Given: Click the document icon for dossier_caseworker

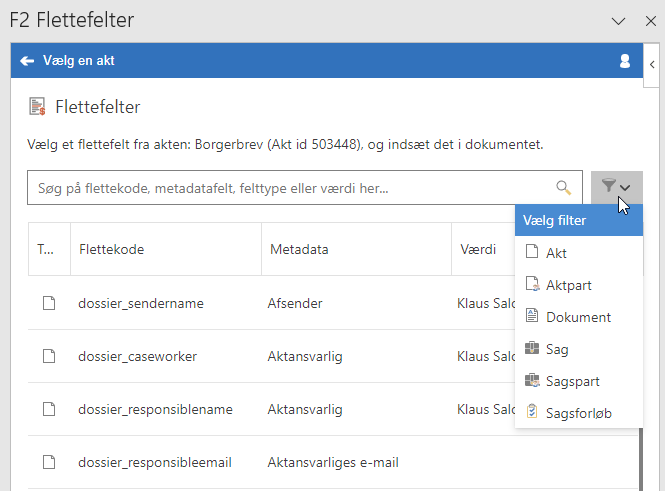Looking at the screenshot, I should pos(48,356).
